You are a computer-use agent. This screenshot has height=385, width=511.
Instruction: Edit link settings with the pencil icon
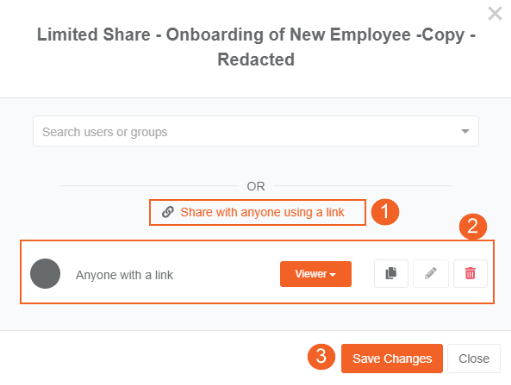(431, 273)
